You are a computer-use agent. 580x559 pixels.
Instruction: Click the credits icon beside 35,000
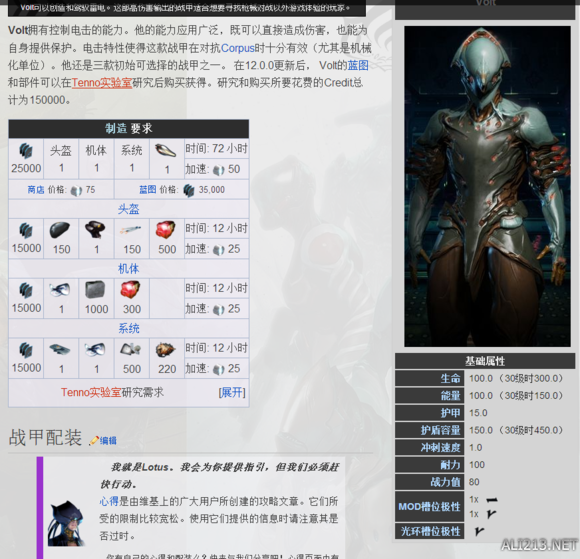(189, 190)
